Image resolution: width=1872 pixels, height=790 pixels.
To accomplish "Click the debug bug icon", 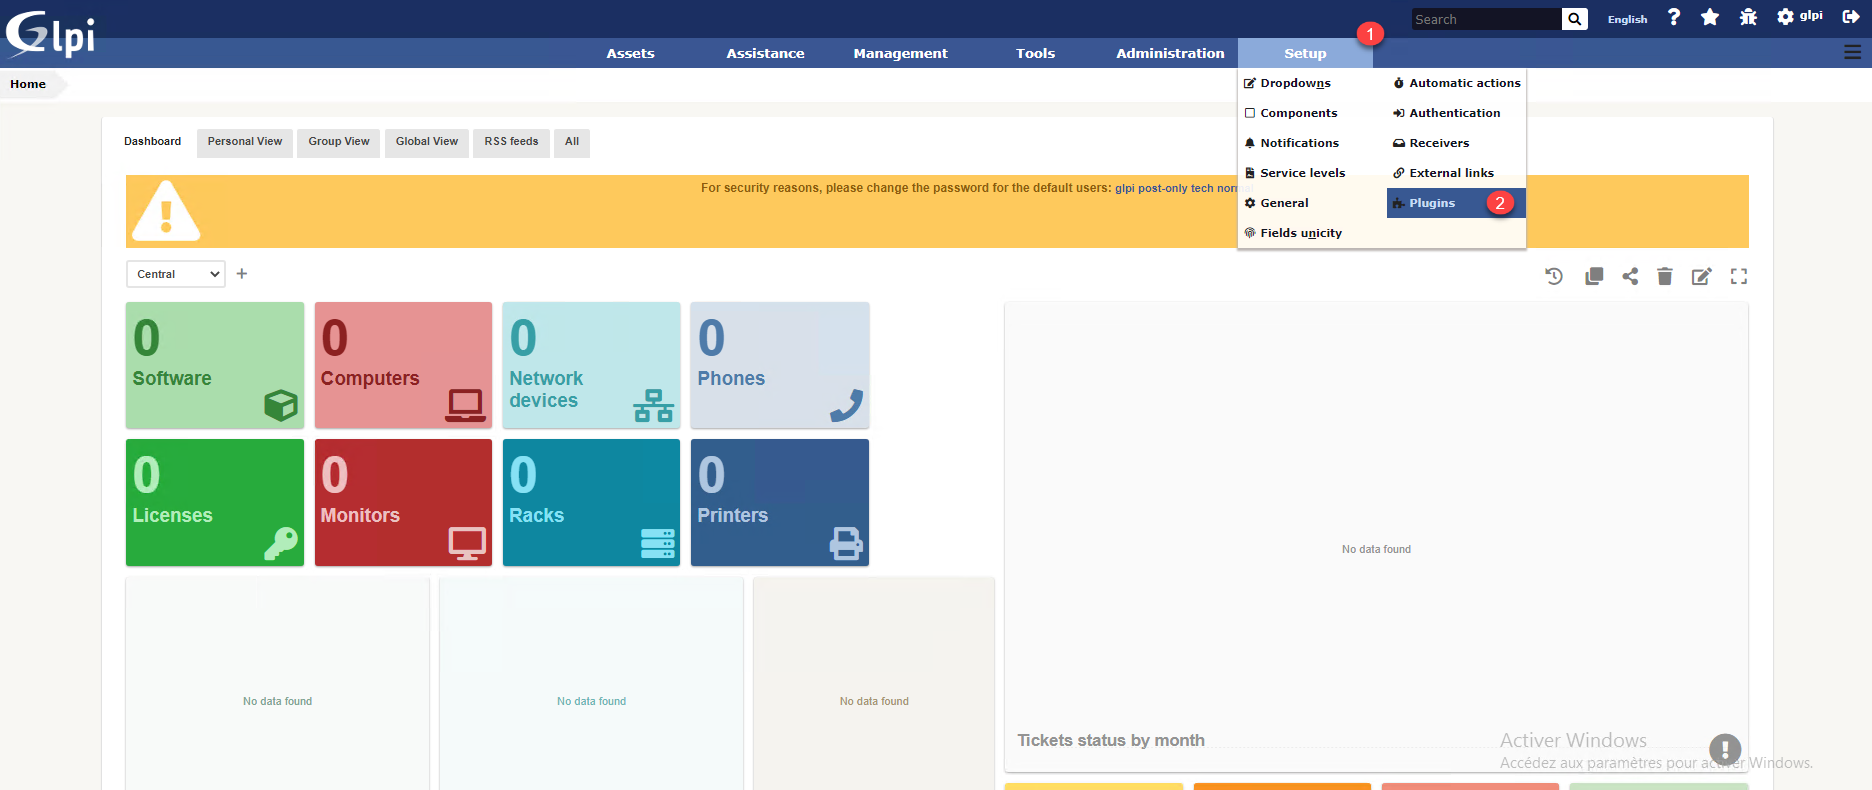I will (1748, 17).
